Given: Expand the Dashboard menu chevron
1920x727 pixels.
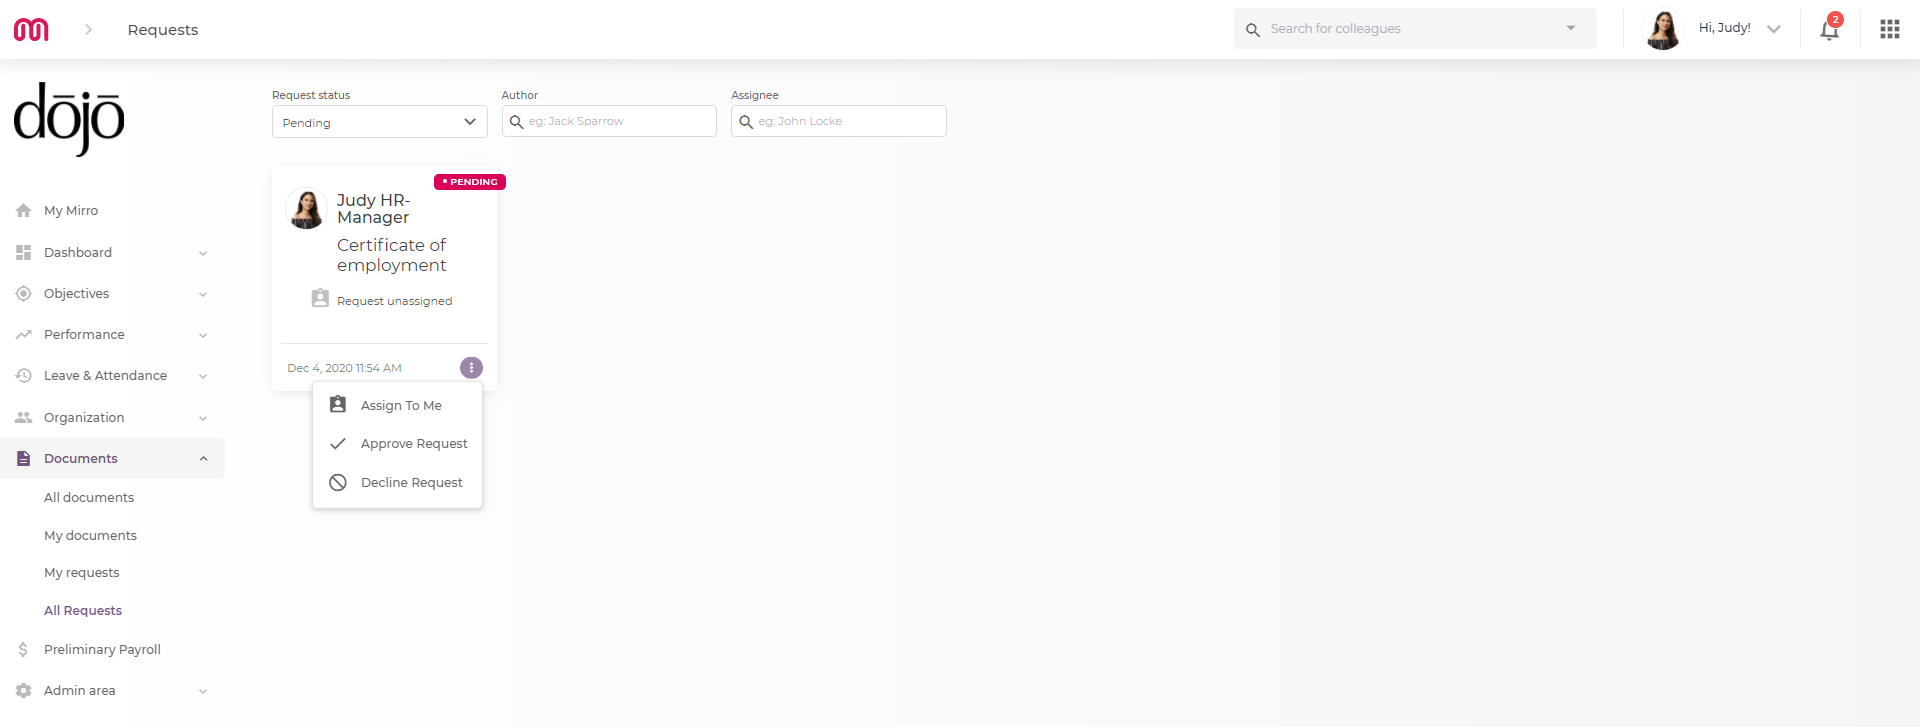Looking at the screenshot, I should [x=203, y=253].
